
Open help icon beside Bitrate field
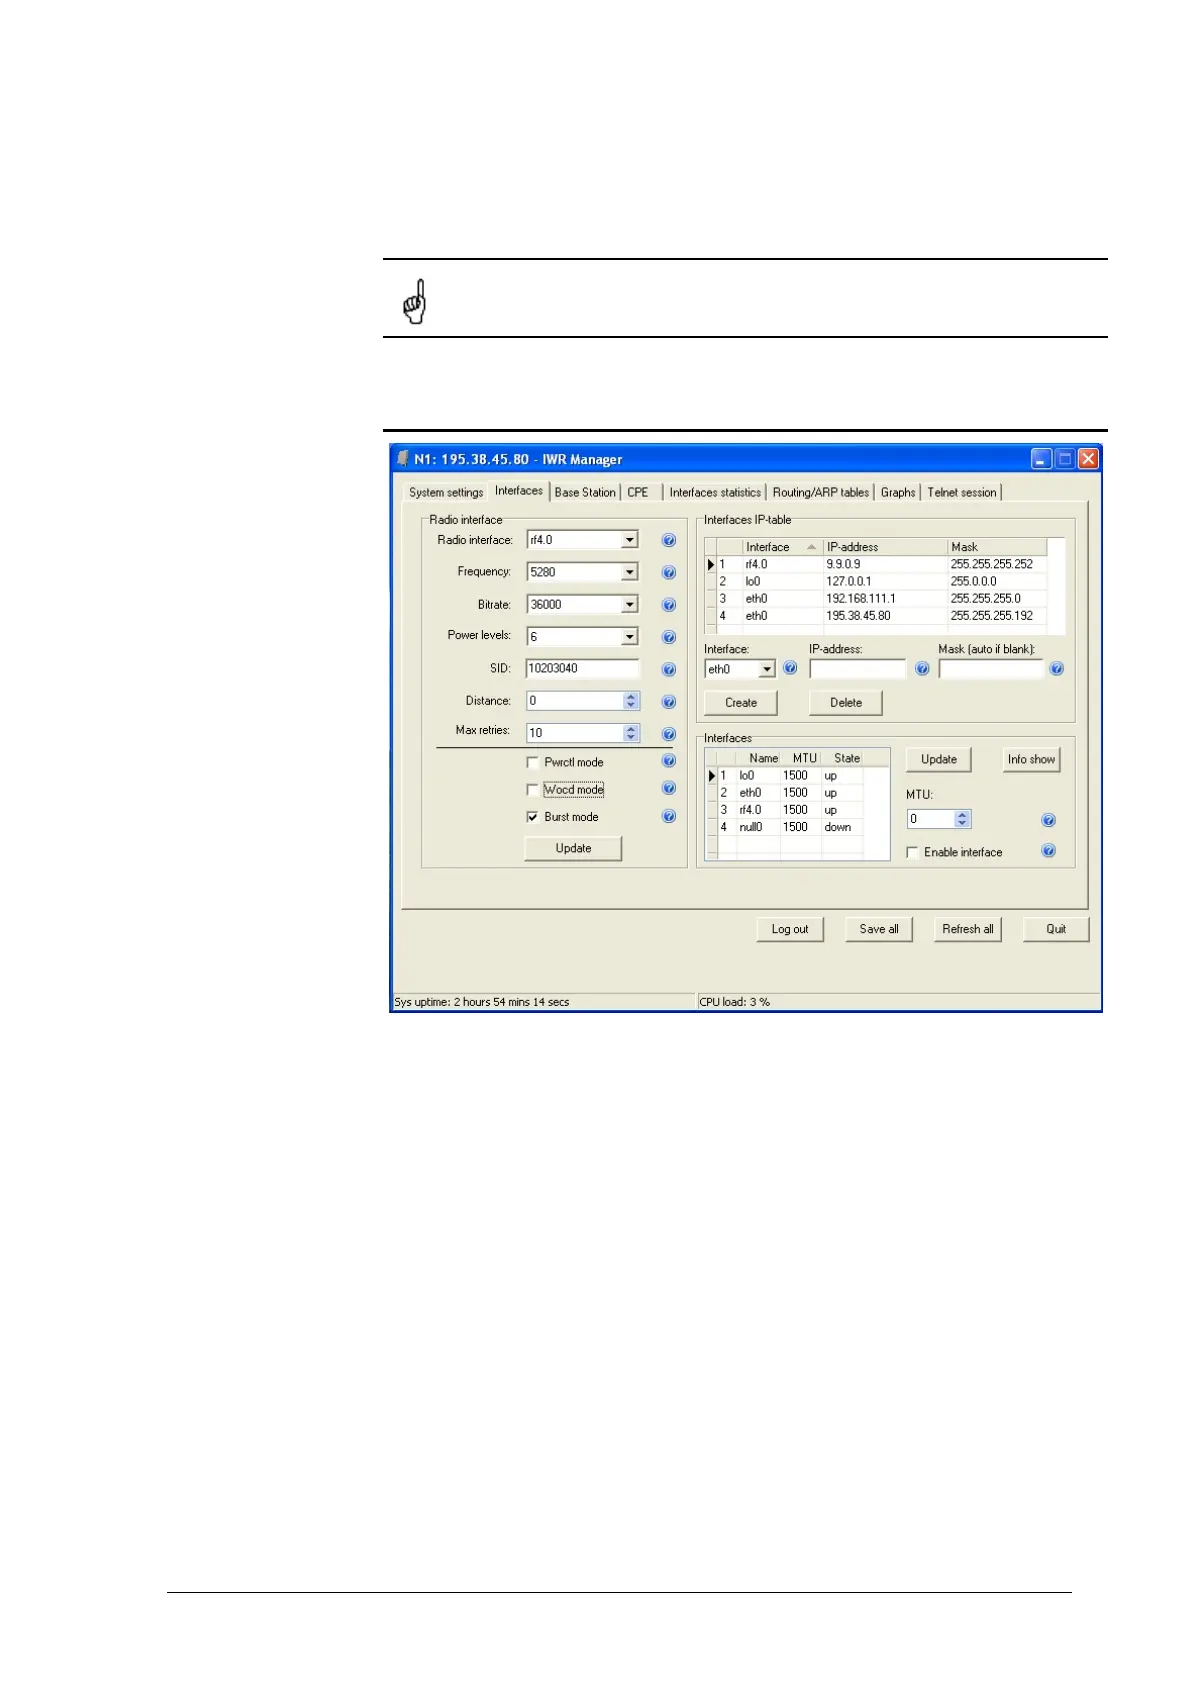coord(669,605)
